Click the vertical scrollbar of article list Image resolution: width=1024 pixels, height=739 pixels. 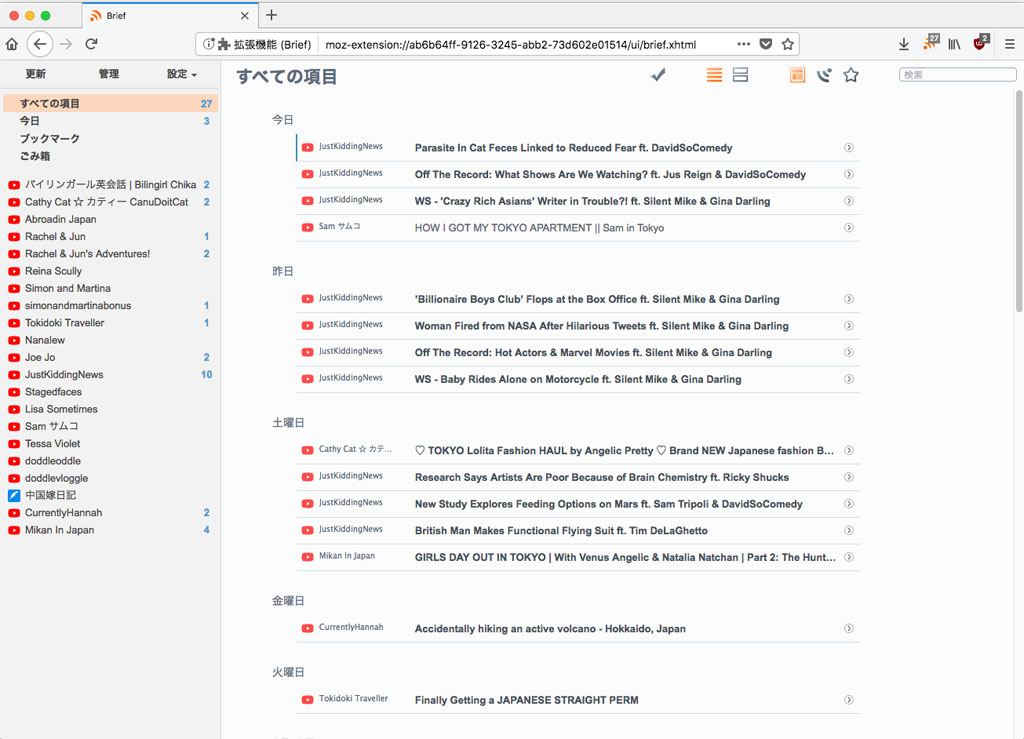tap(1019, 202)
